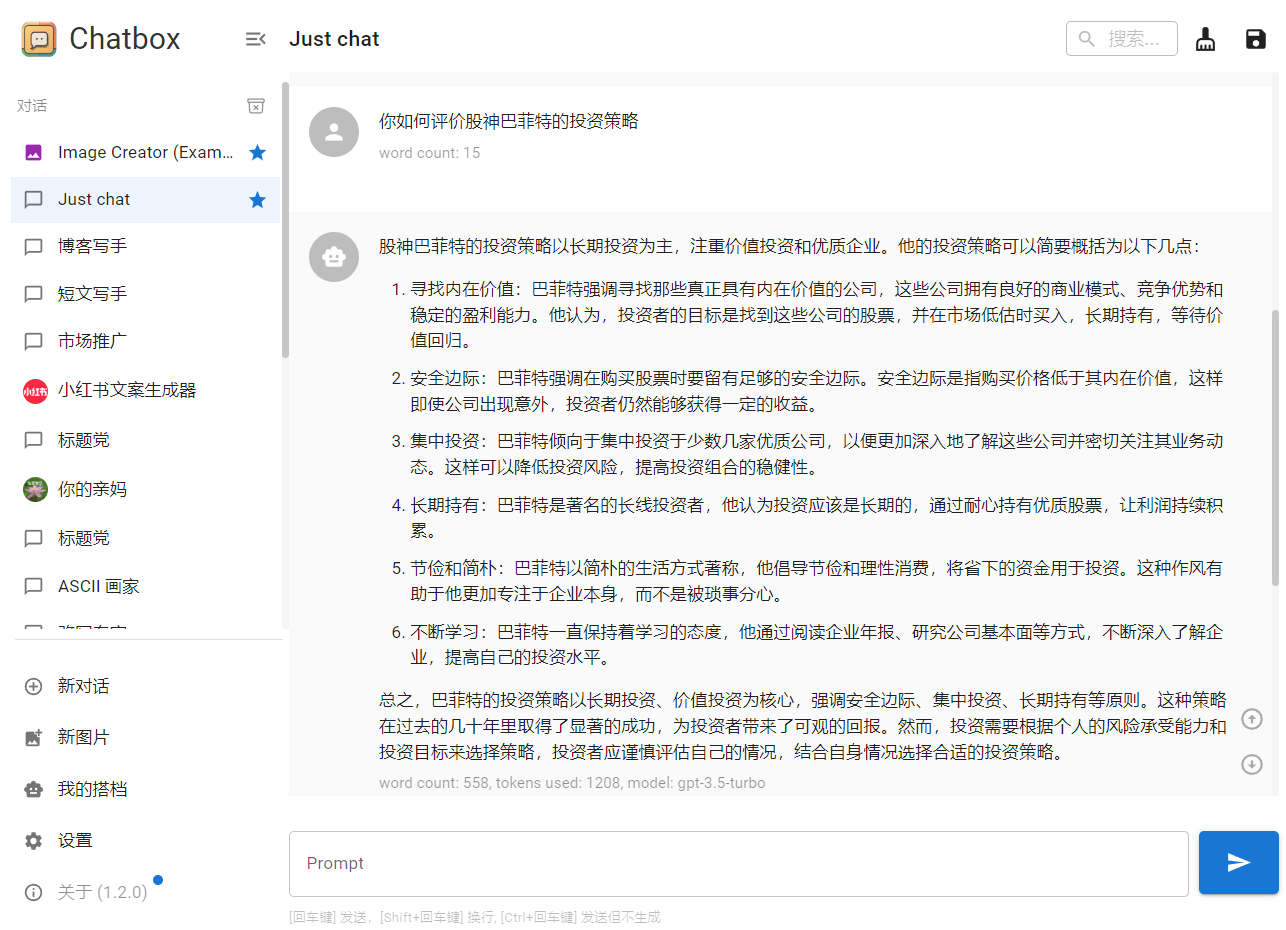Open the ASCII 画家 conversation
Screen dimensions: 1286x930
[98, 586]
